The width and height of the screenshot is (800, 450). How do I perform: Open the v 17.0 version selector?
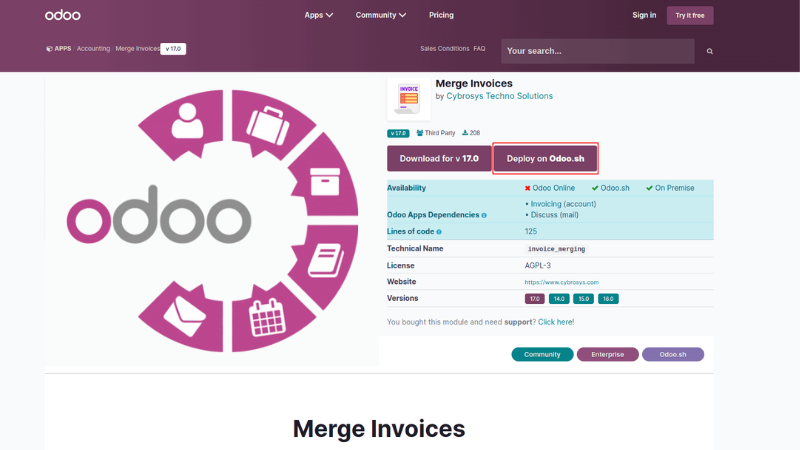click(x=173, y=49)
